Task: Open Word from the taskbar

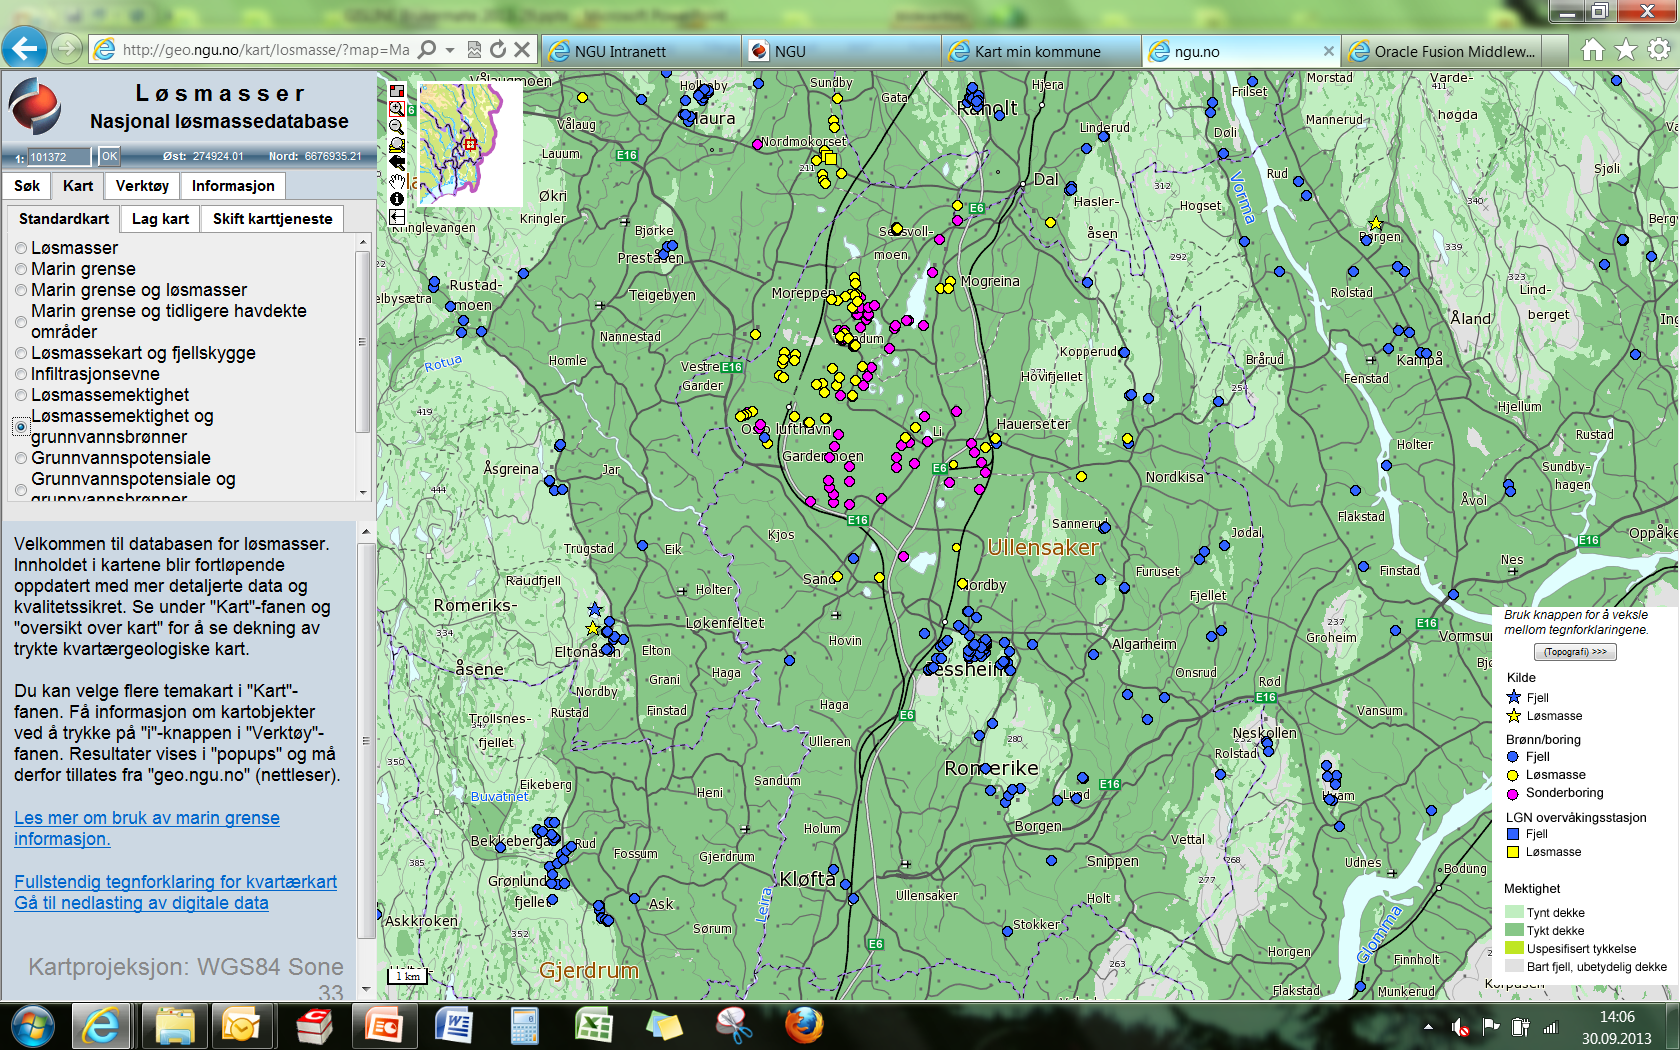Action: (453, 1026)
